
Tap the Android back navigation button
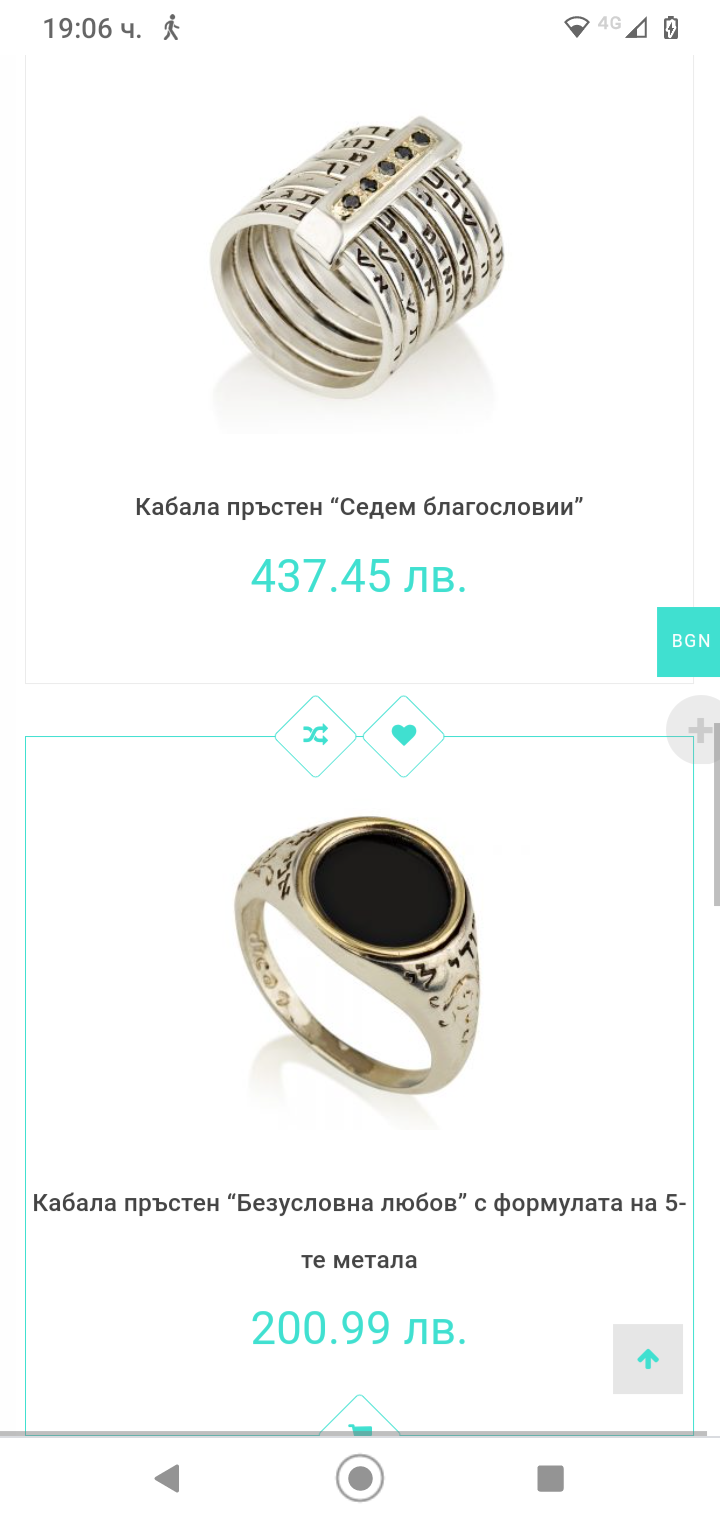tap(167, 1478)
